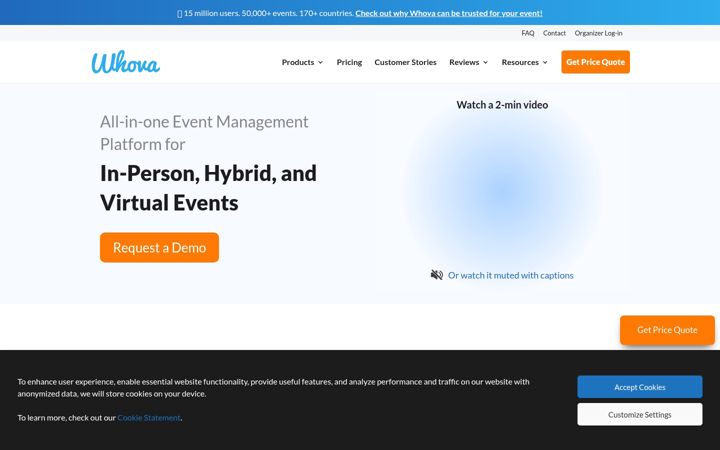Accept Cookies in the banner
Viewport: 720px width, 450px height.
click(x=640, y=387)
